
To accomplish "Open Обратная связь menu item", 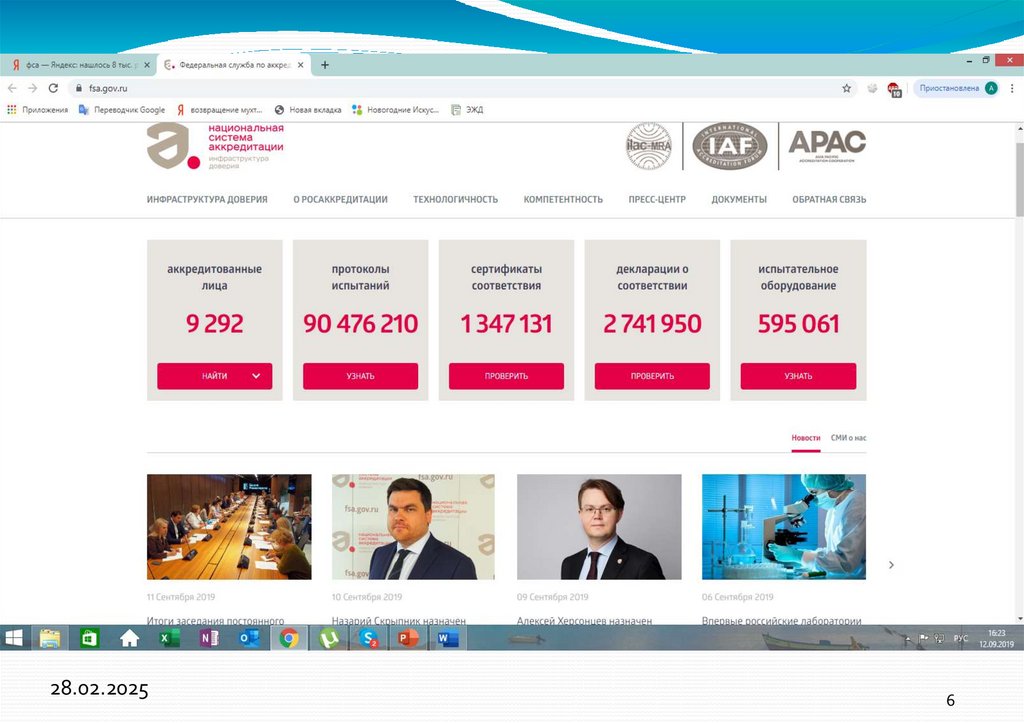I will [829, 200].
